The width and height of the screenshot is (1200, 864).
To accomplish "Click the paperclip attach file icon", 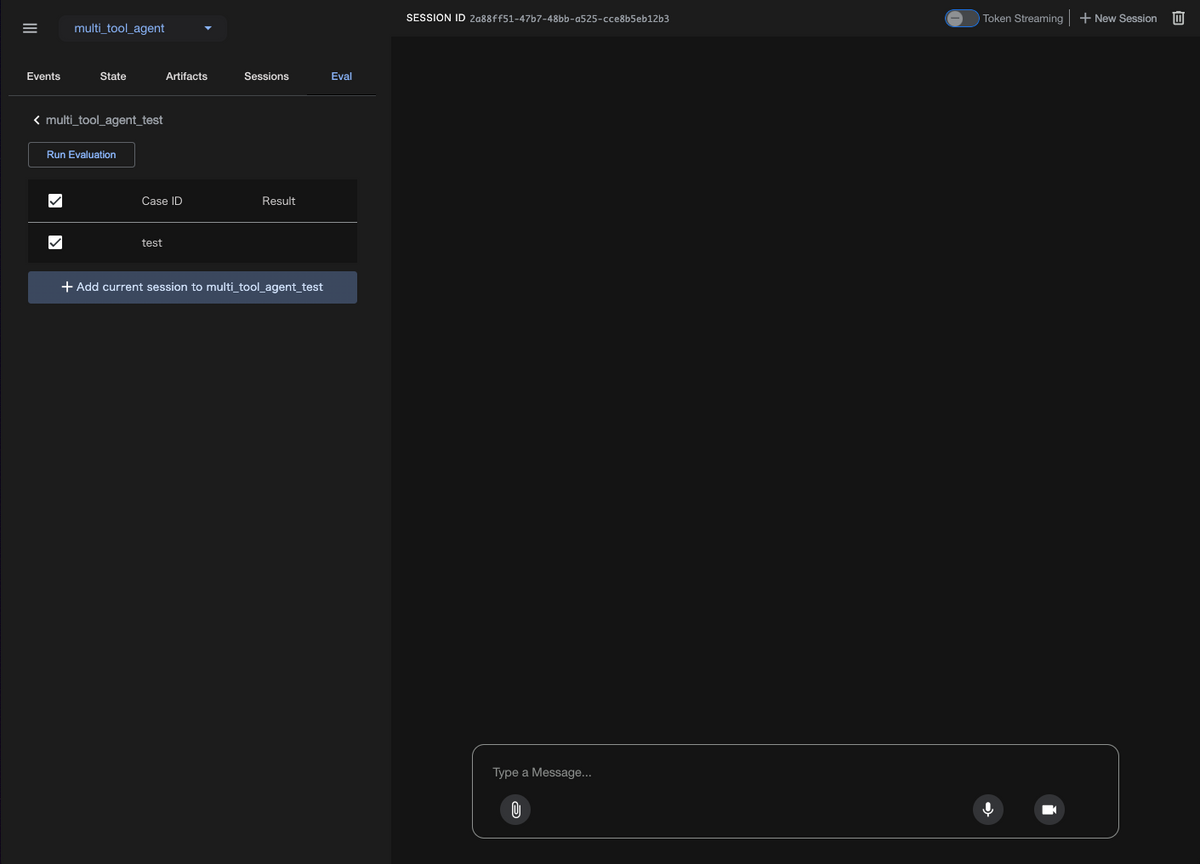I will [515, 809].
